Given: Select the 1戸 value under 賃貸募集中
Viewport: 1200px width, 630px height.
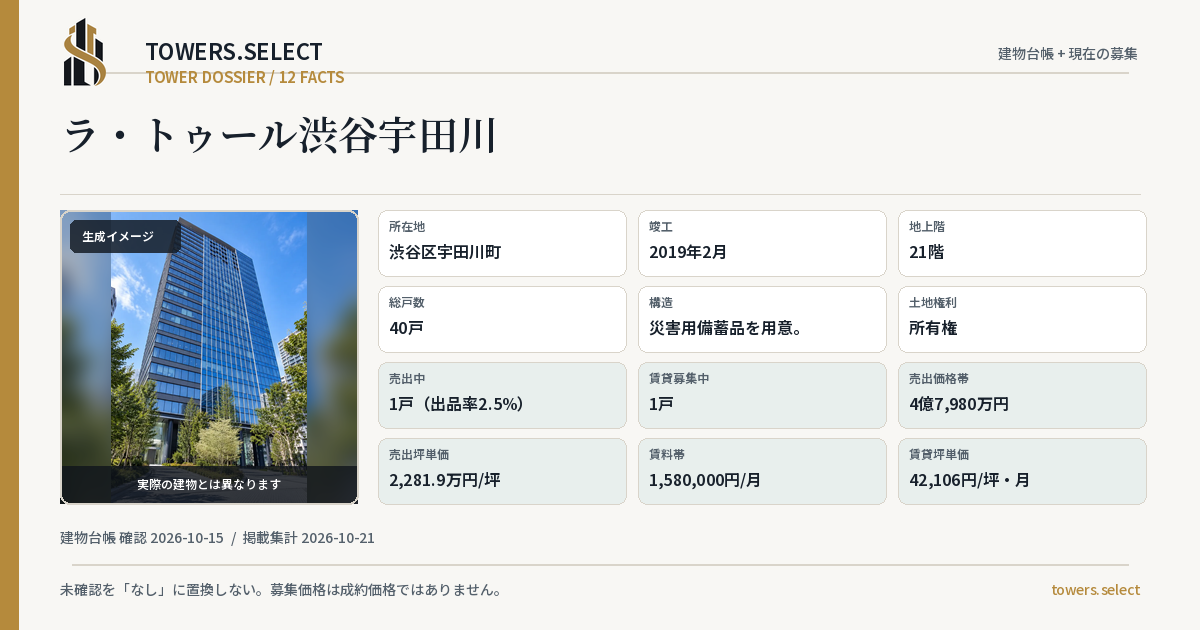Looking at the screenshot, I should (x=661, y=403).
